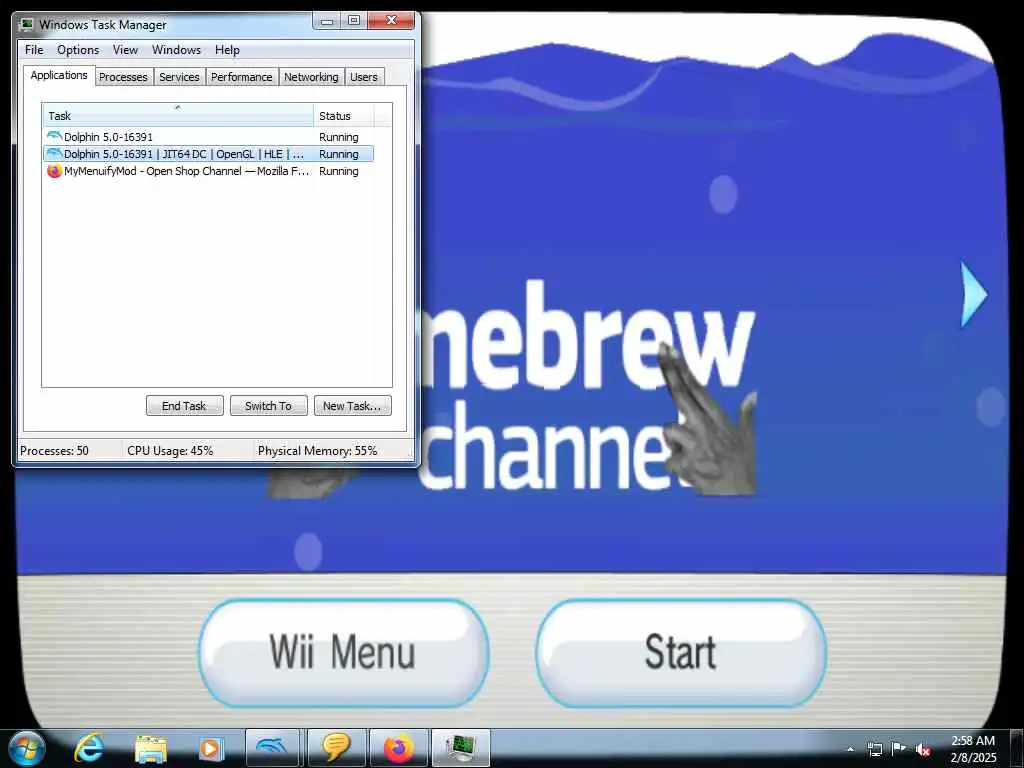Screen dimensions: 1024x768
Task: Click the Running status of the MyMenuifyMod task
Action: point(339,171)
